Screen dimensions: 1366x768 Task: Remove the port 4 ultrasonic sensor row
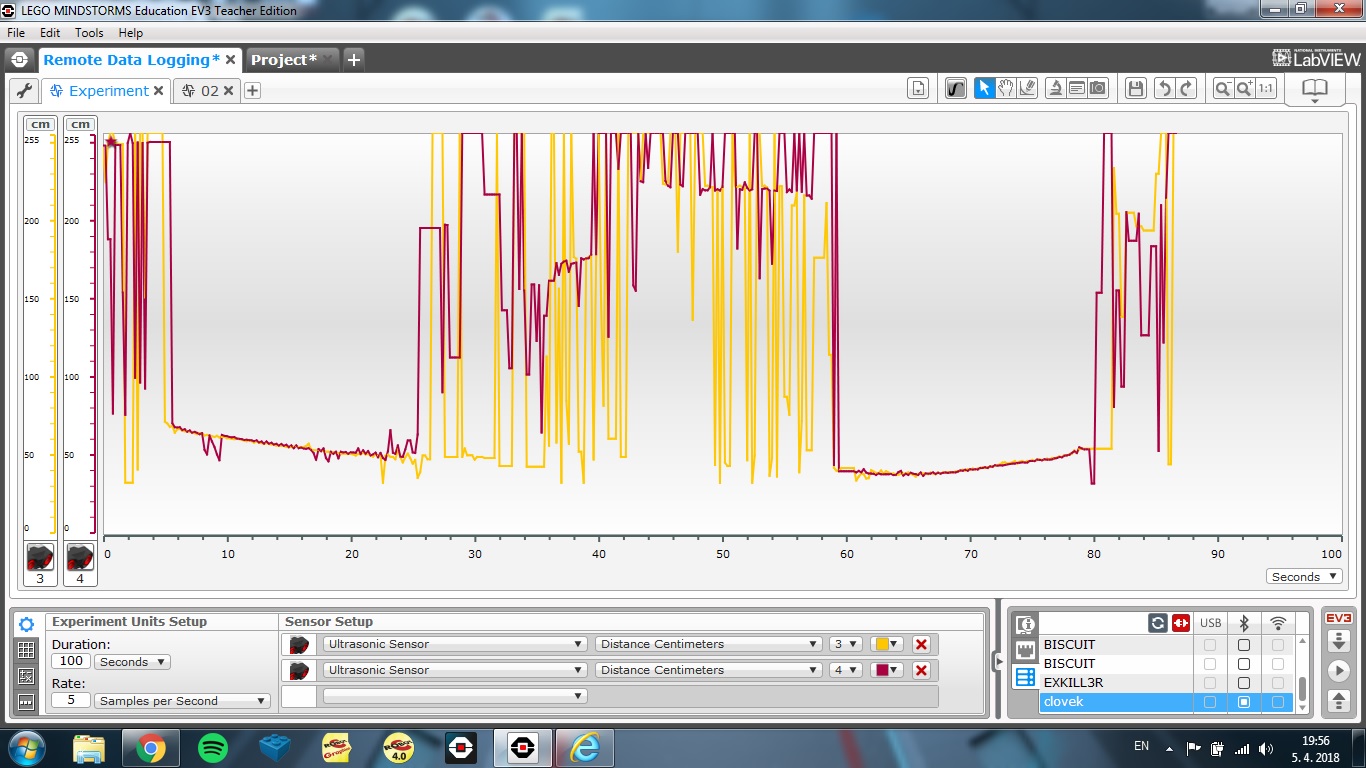coord(921,670)
